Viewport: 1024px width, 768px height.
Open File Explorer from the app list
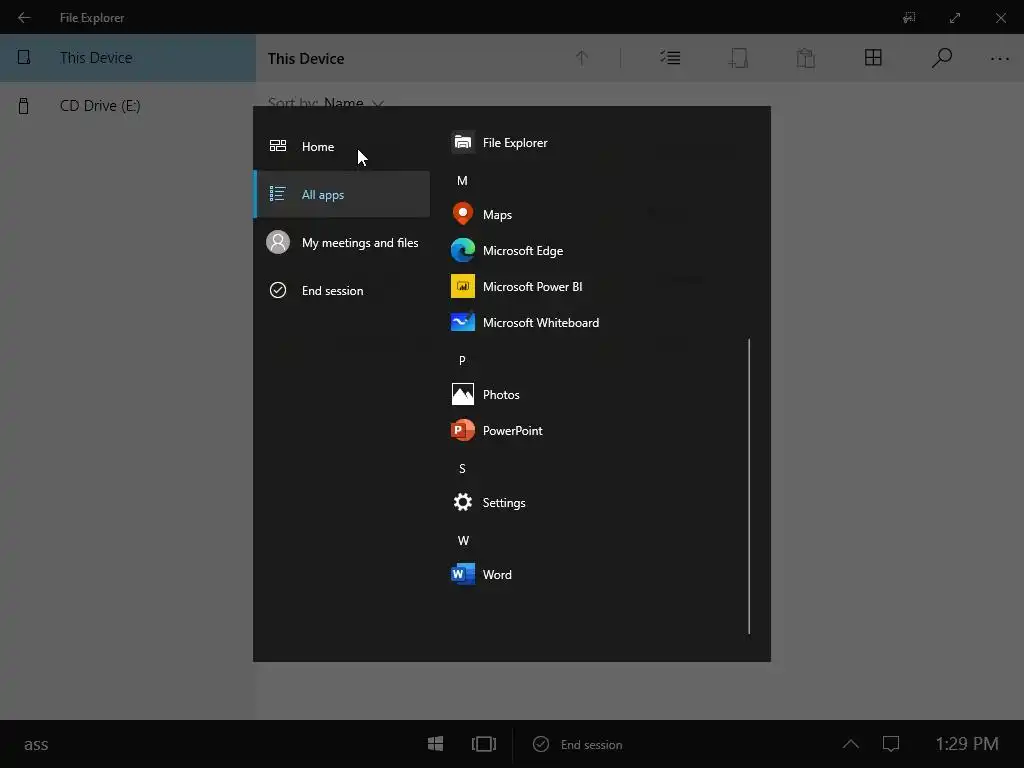pyautogui.click(x=500, y=142)
